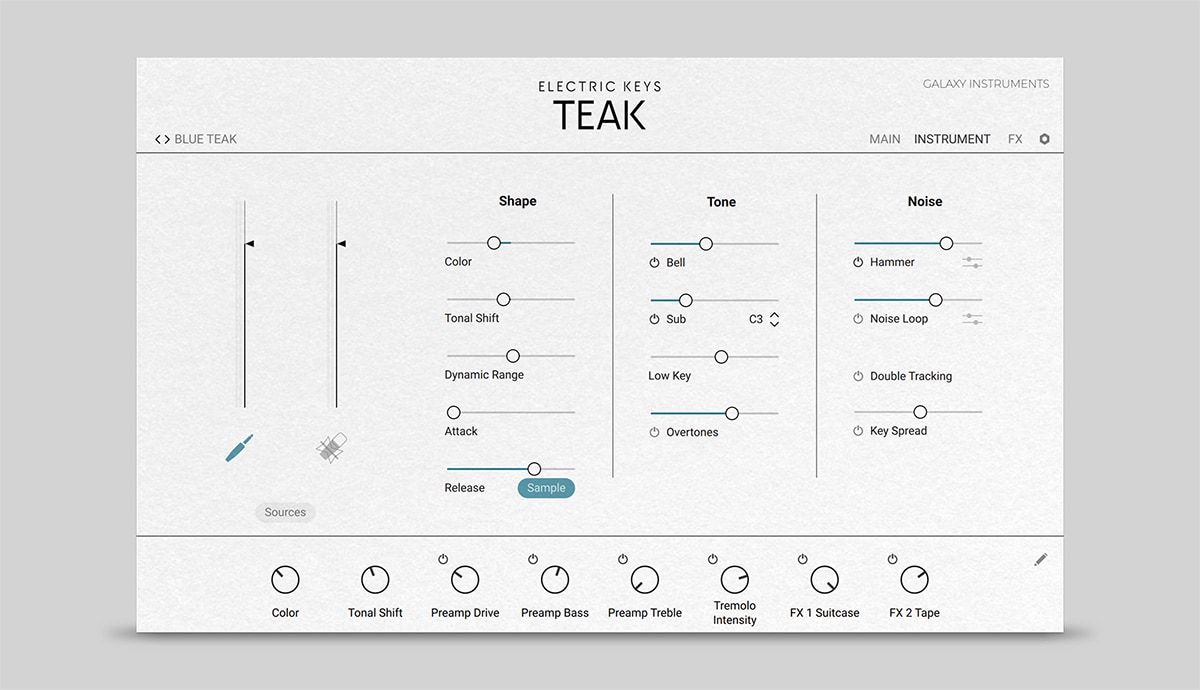
Task: Toggle the Overtones power switch
Action: (x=655, y=432)
